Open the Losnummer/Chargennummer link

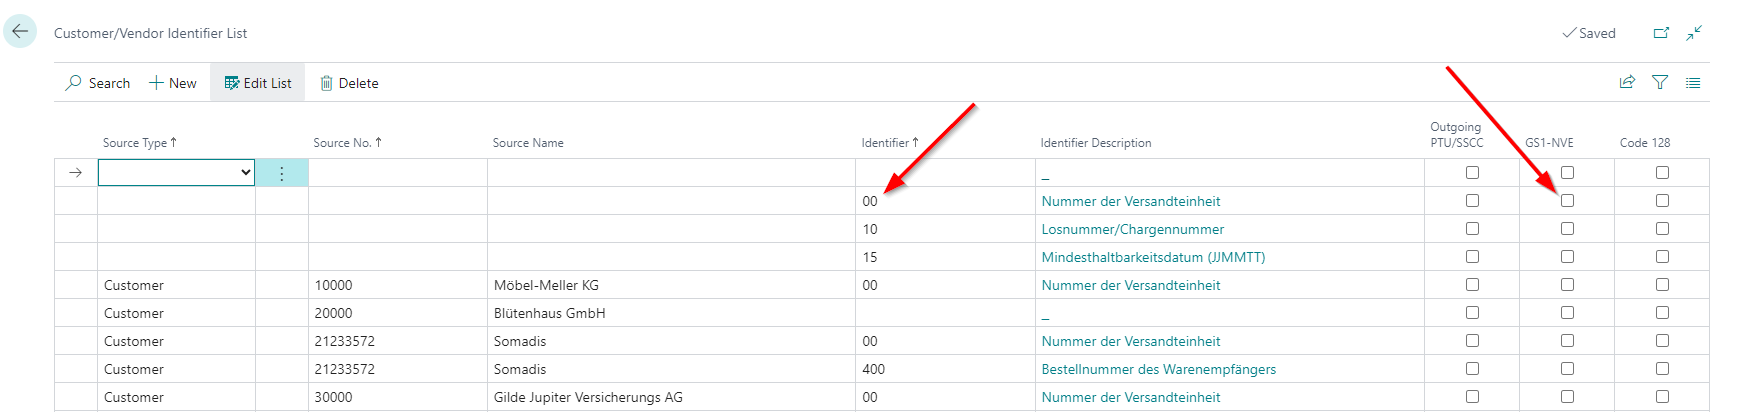click(1132, 229)
